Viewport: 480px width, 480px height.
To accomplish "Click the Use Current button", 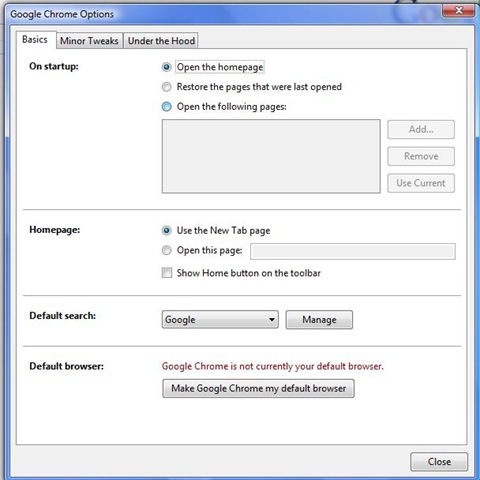I will (x=421, y=183).
